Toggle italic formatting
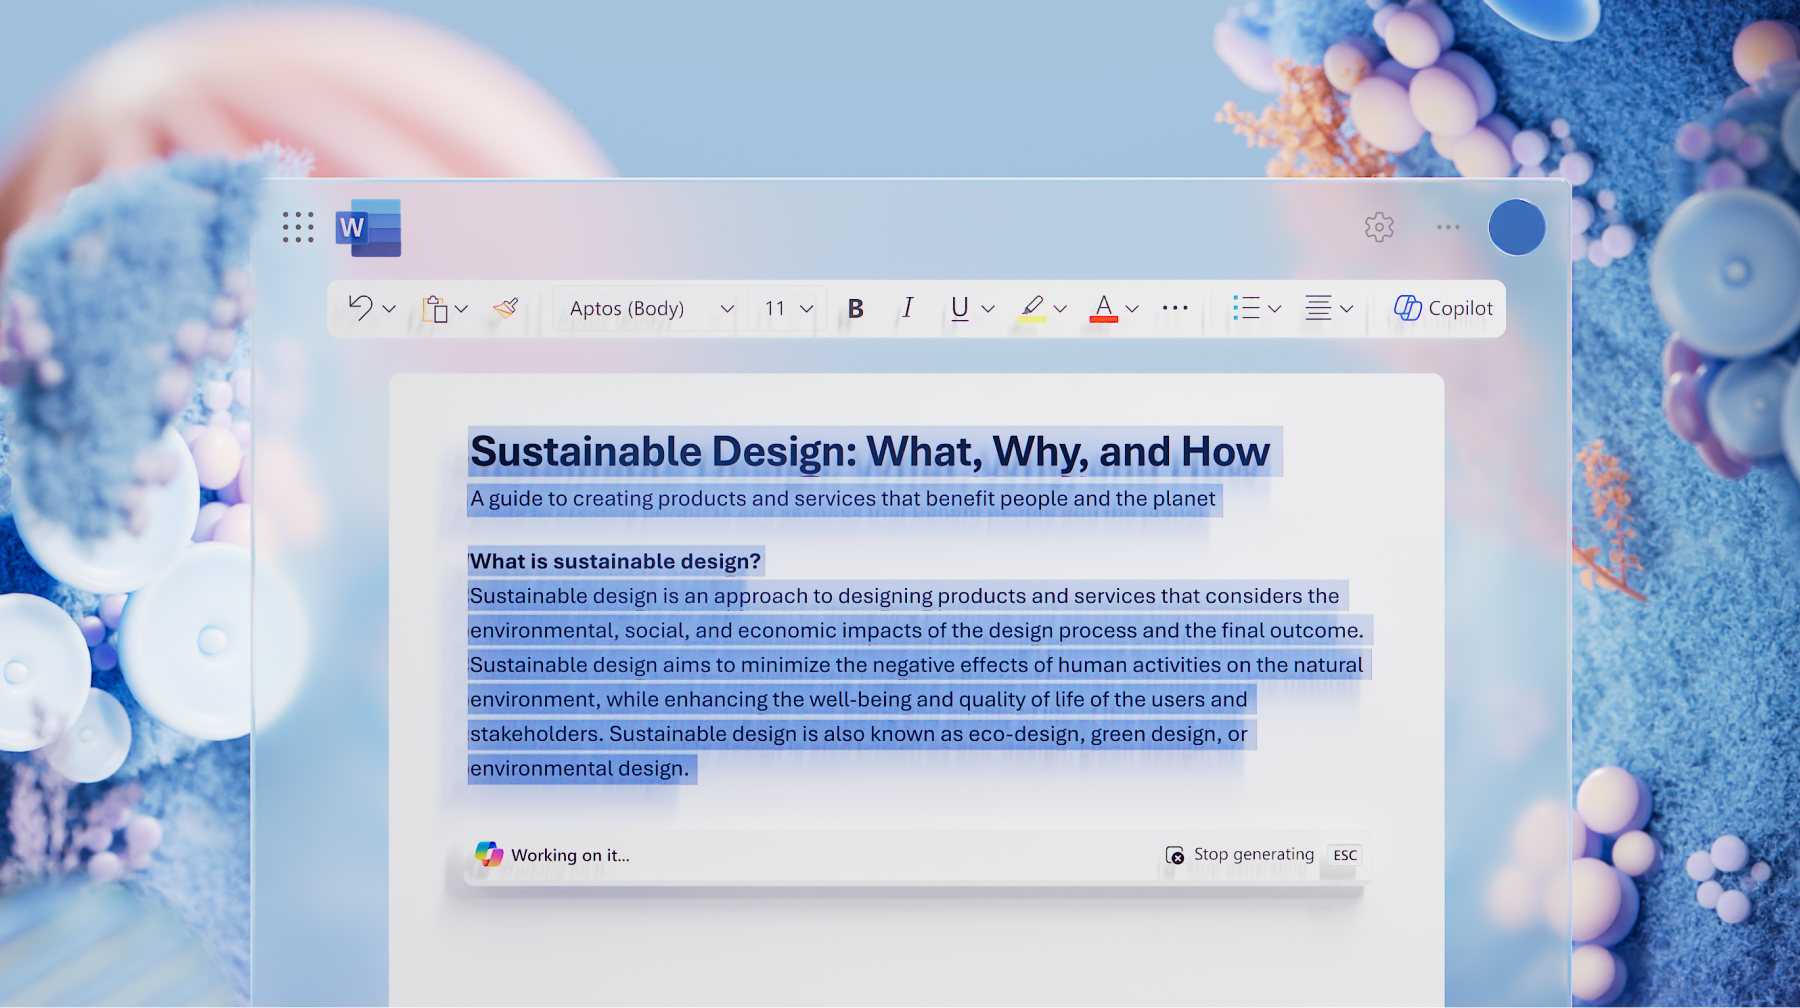Image resolution: width=1800 pixels, height=1008 pixels. tap(907, 308)
